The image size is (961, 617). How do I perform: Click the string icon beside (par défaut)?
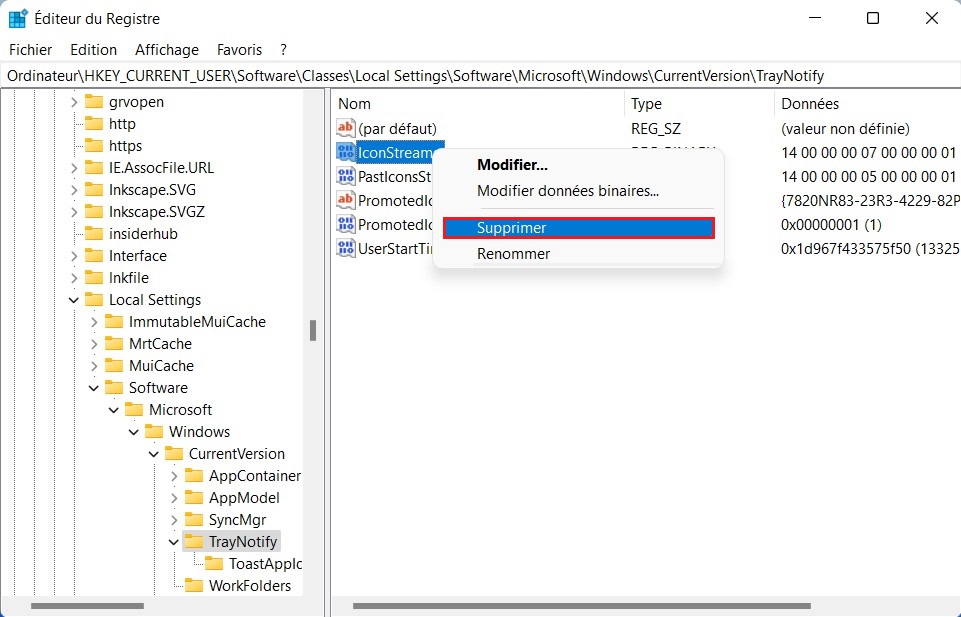(x=346, y=128)
